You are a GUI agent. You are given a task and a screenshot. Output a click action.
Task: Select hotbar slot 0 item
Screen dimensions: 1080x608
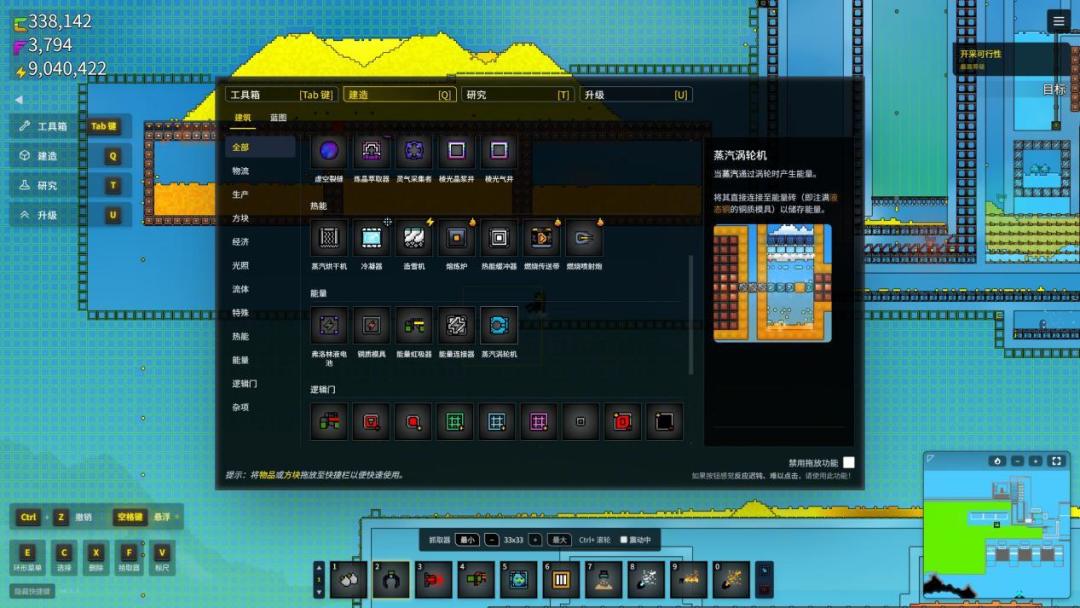[x=731, y=580]
